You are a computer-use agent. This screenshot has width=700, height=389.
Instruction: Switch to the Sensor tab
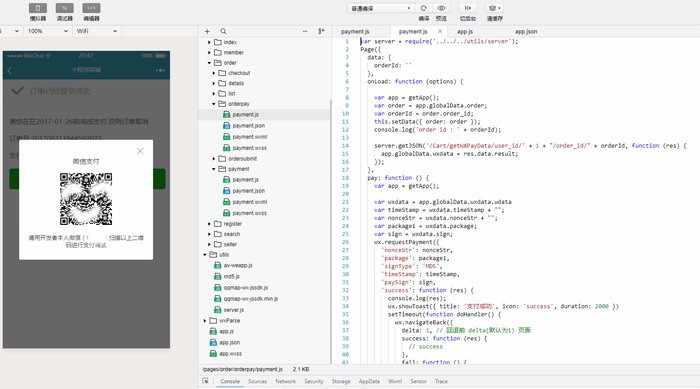pos(418,381)
